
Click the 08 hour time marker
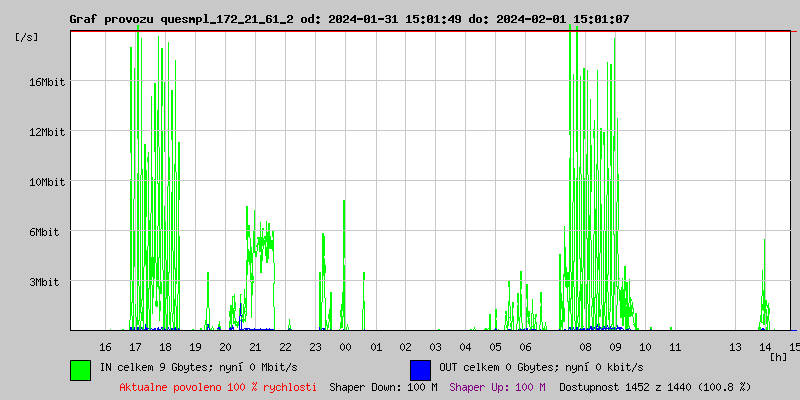(x=585, y=347)
